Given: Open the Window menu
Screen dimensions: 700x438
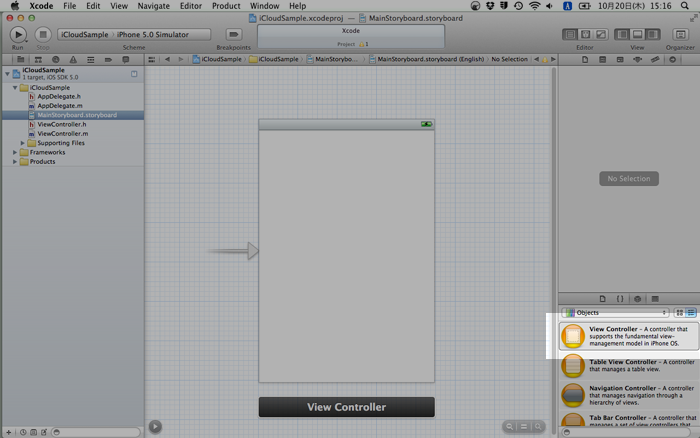Looking at the screenshot, I should click(x=264, y=6).
